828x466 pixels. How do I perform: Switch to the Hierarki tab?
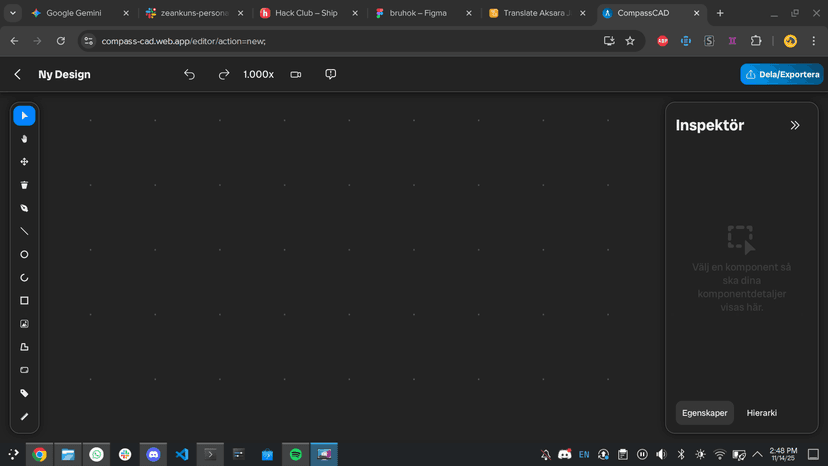point(761,413)
